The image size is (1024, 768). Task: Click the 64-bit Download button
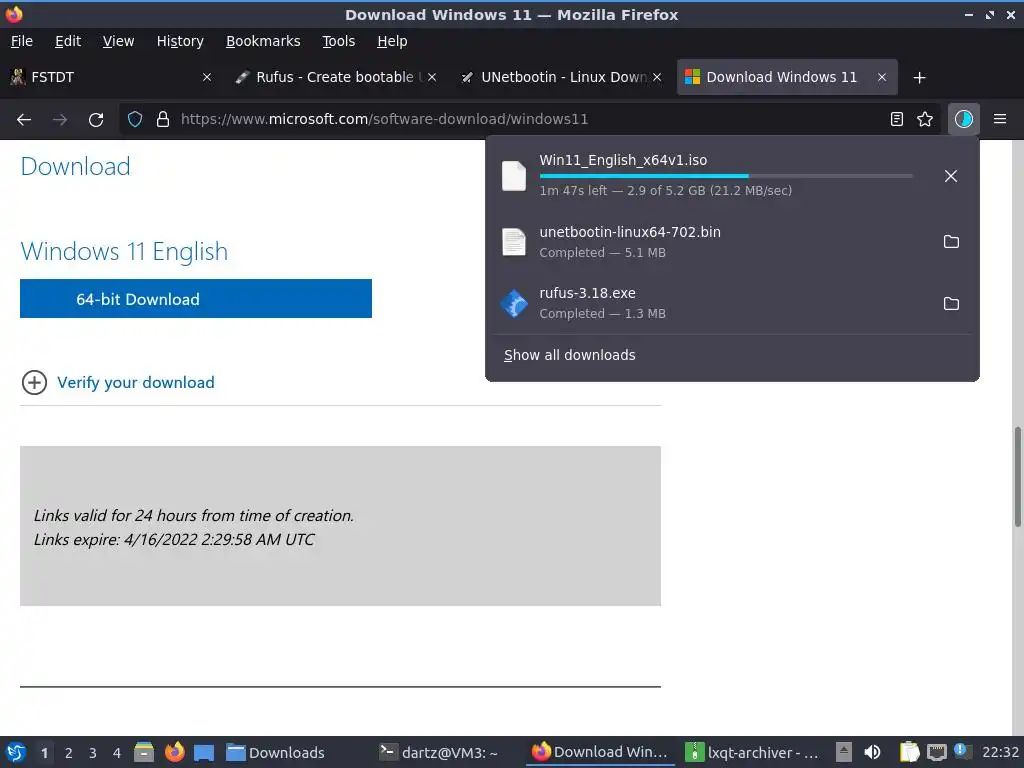point(196,299)
